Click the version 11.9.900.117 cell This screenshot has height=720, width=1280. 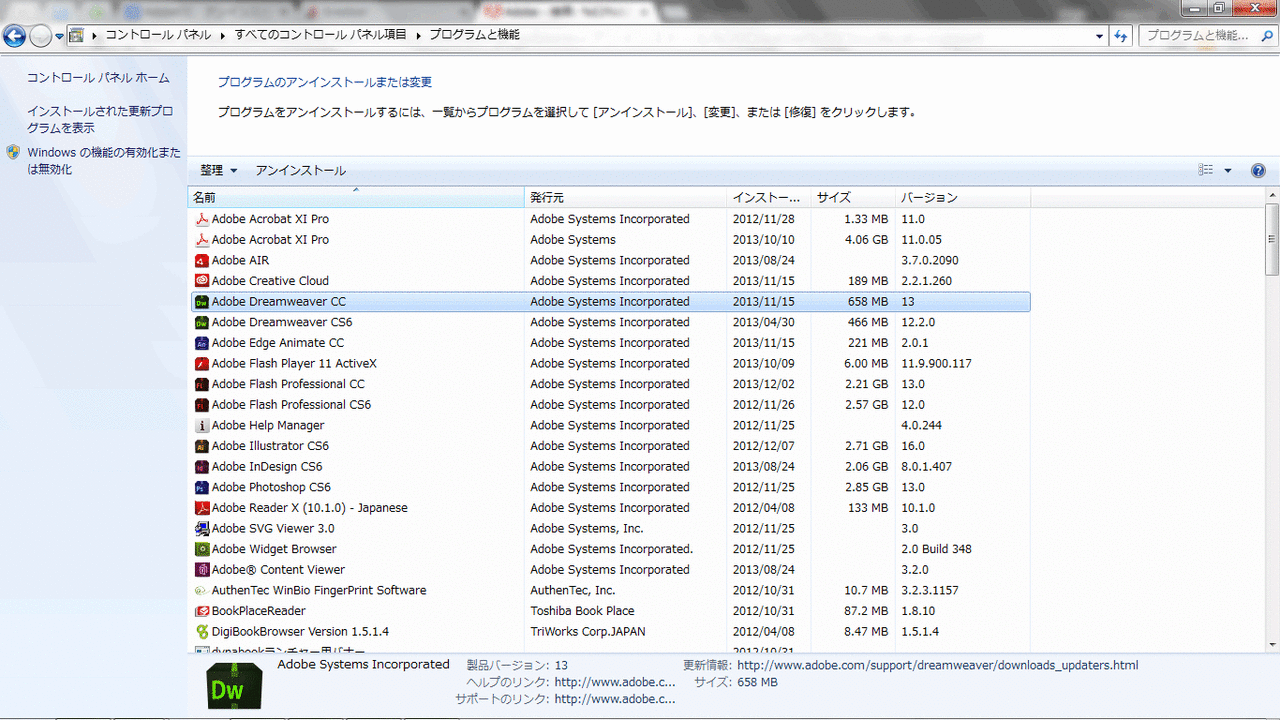coord(936,364)
